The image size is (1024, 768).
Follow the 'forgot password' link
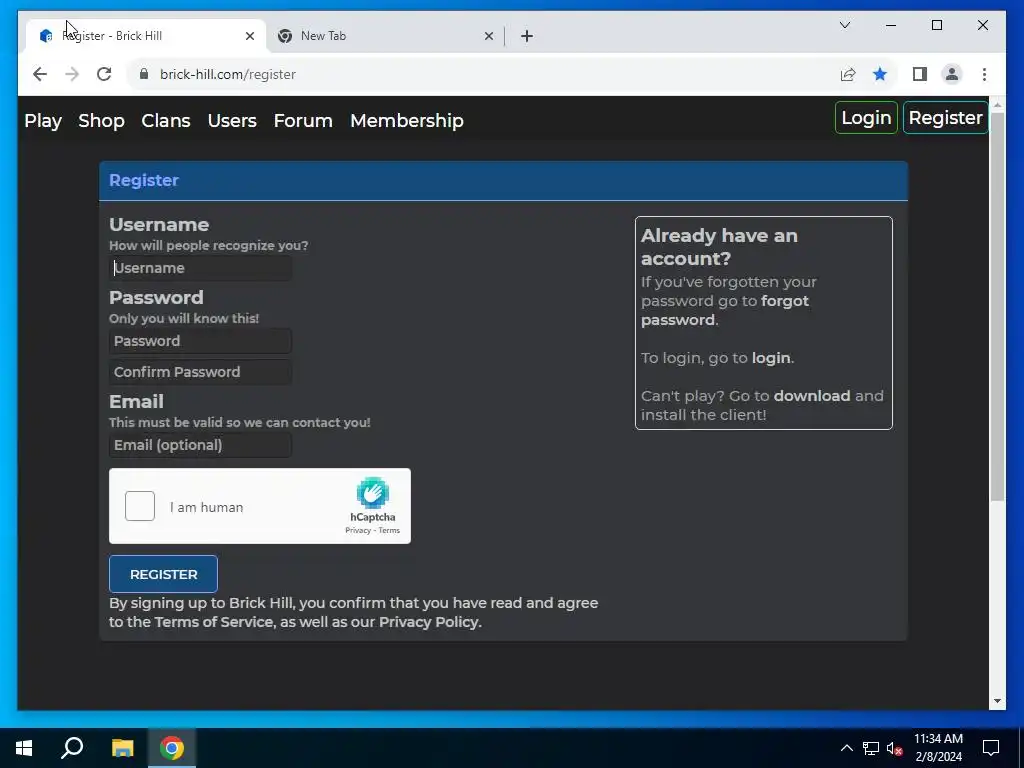pyautogui.click(x=725, y=310)
